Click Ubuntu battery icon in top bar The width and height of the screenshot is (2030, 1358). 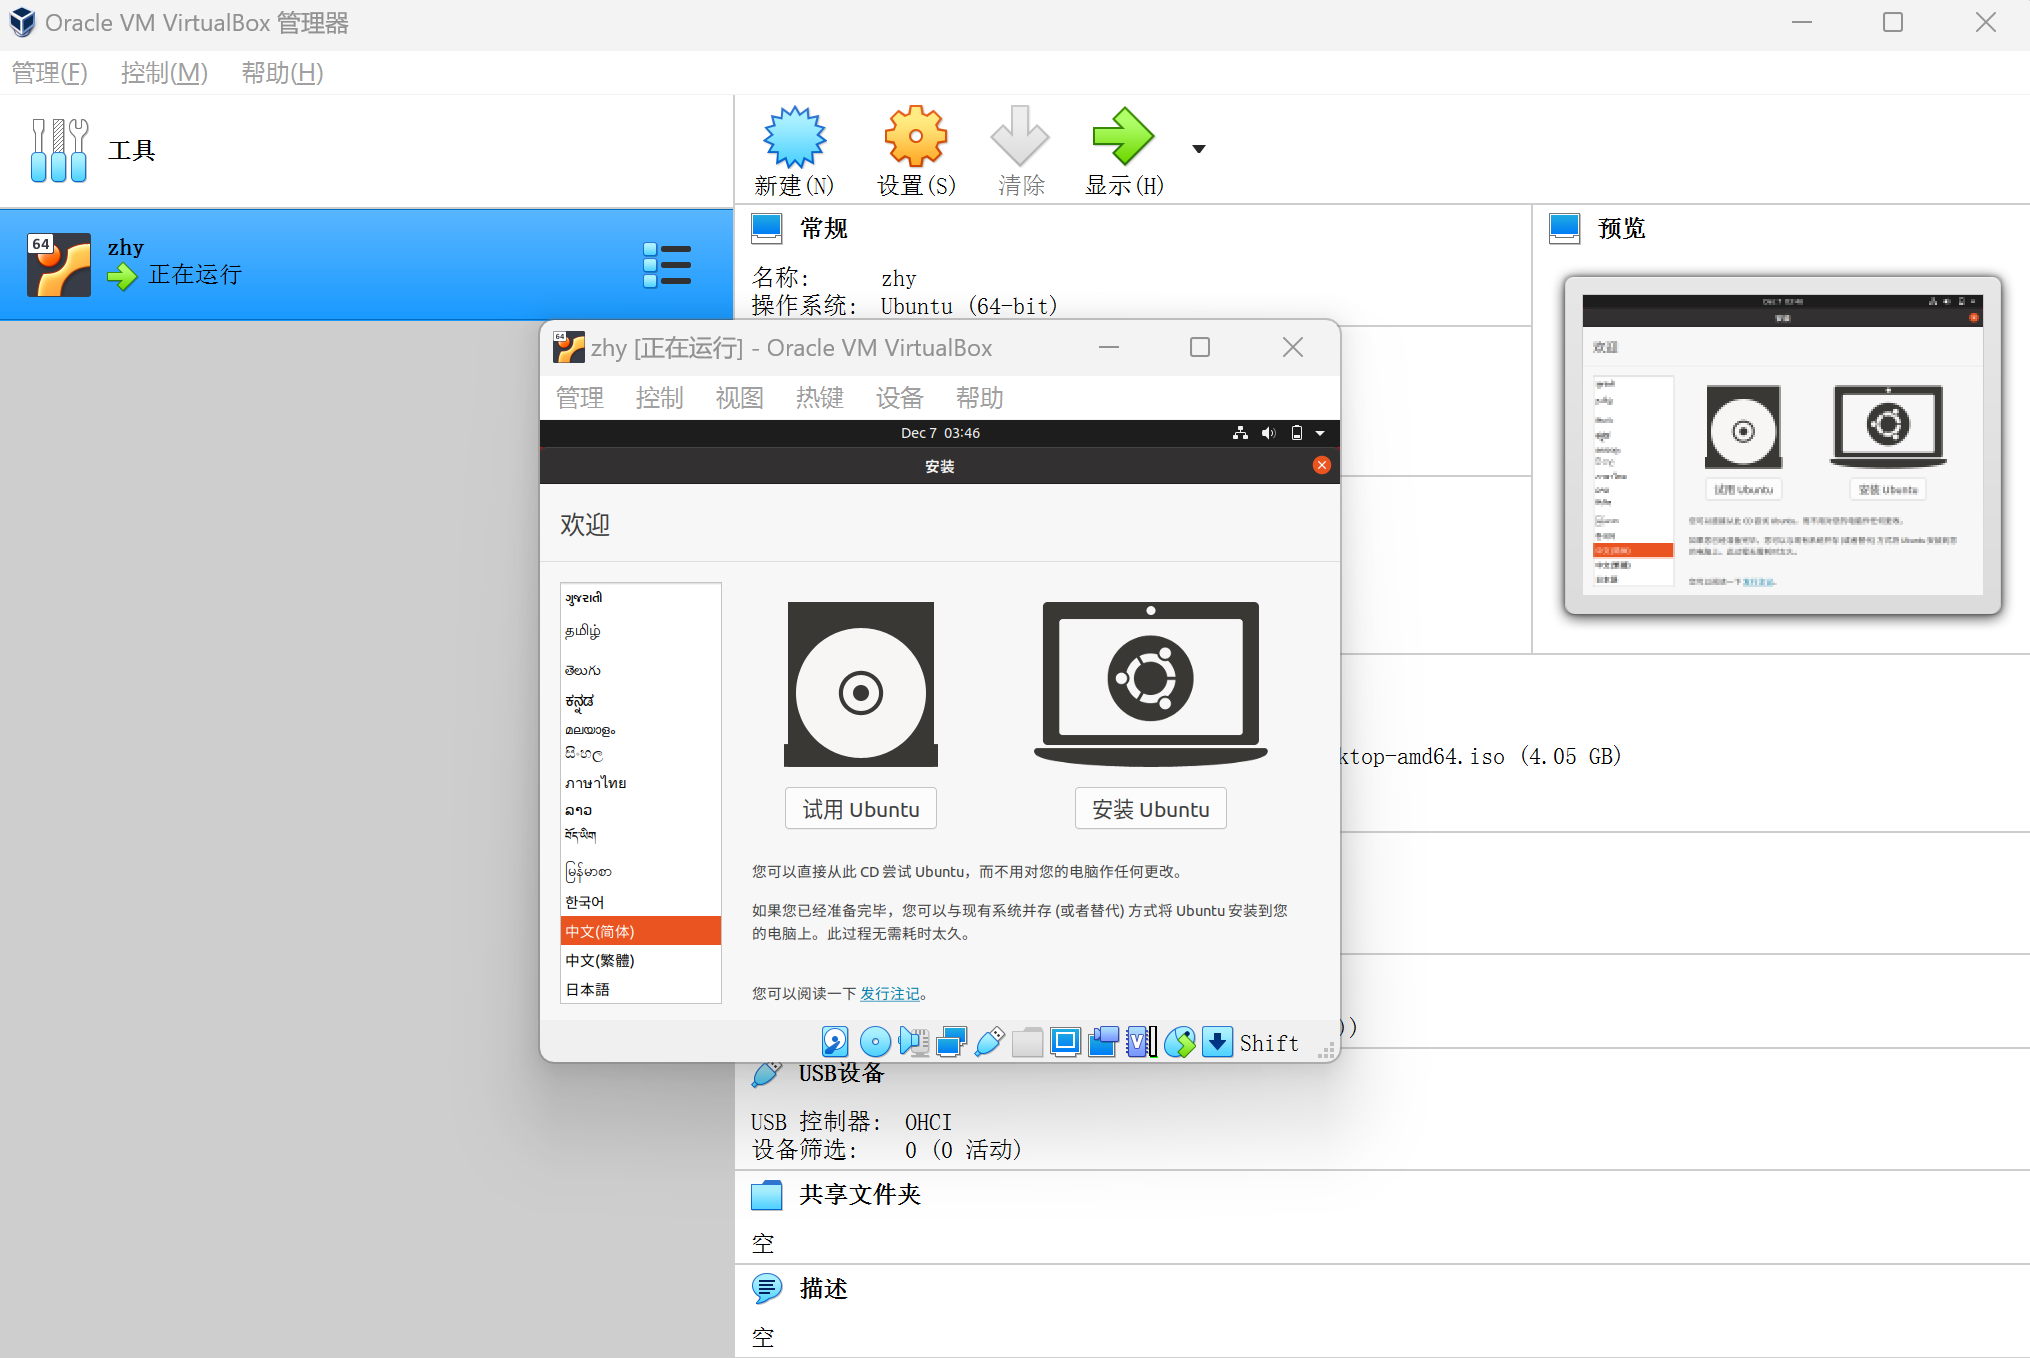click(1297, 433)
